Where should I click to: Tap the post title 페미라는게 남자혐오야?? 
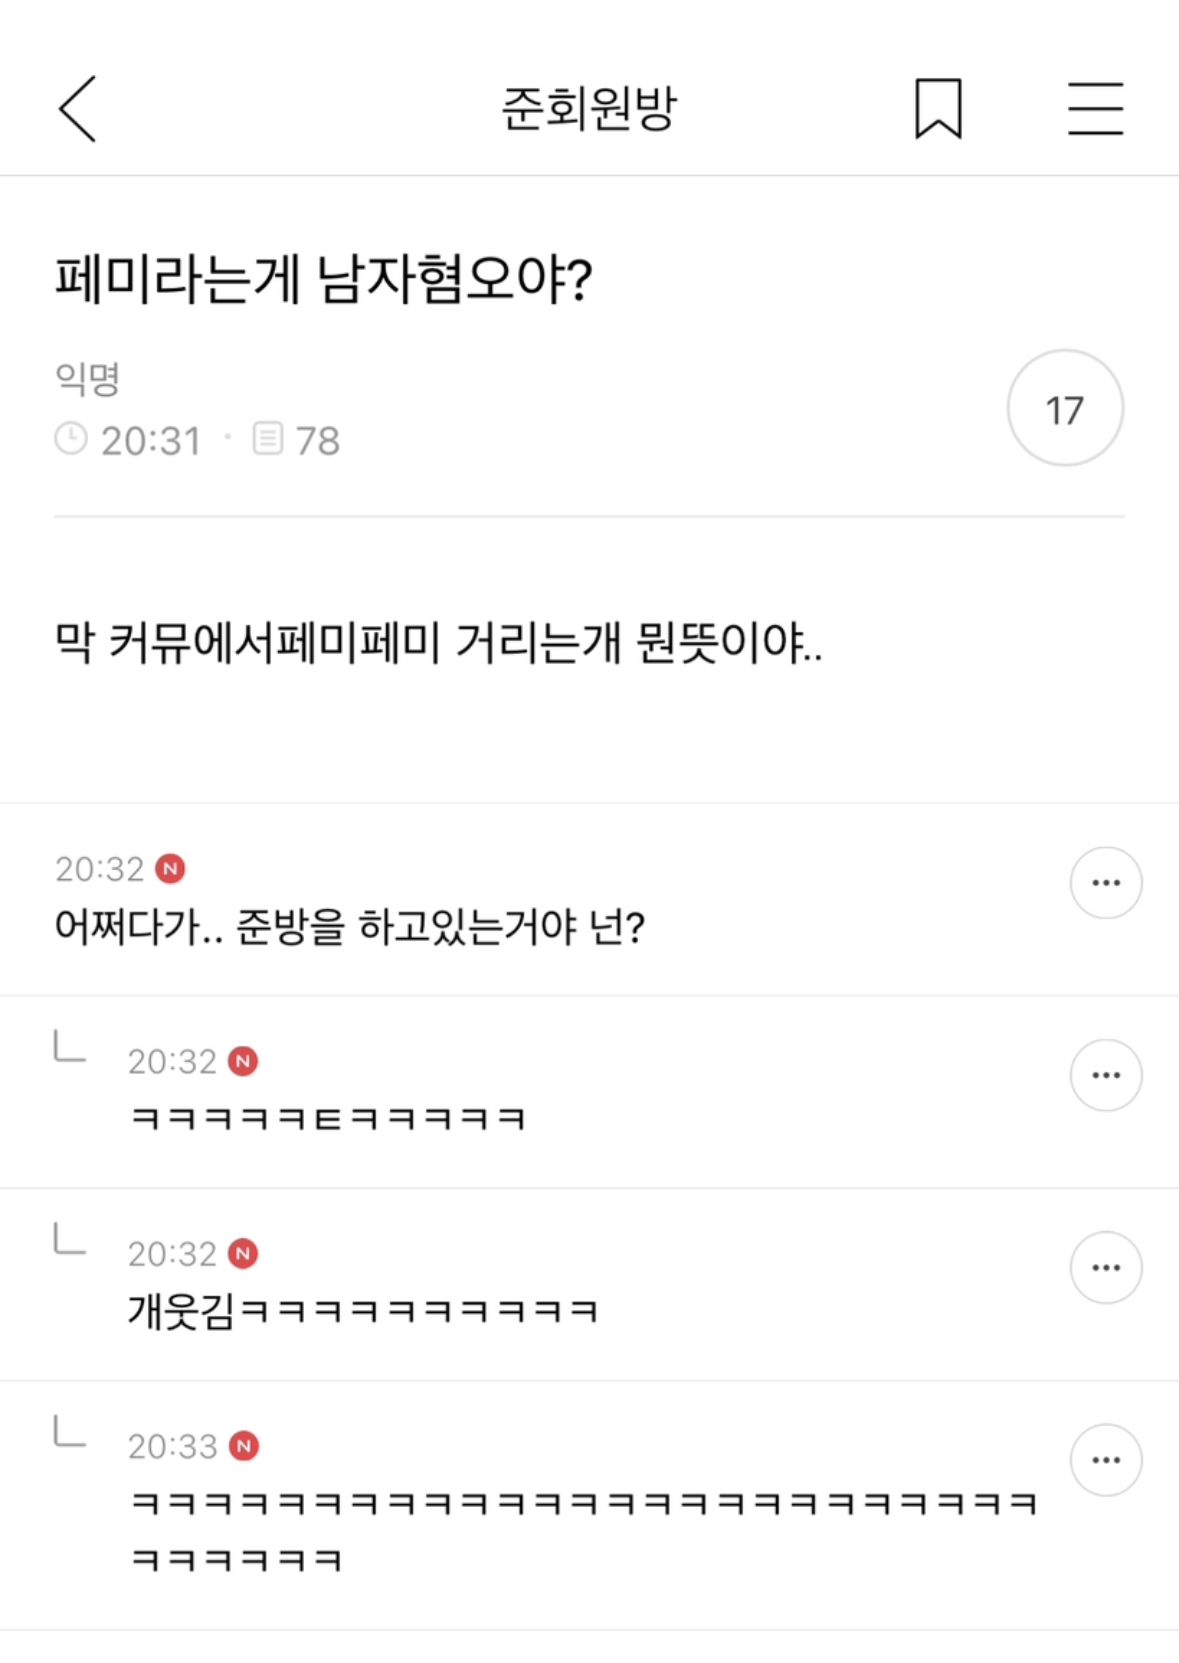point(324,279)
